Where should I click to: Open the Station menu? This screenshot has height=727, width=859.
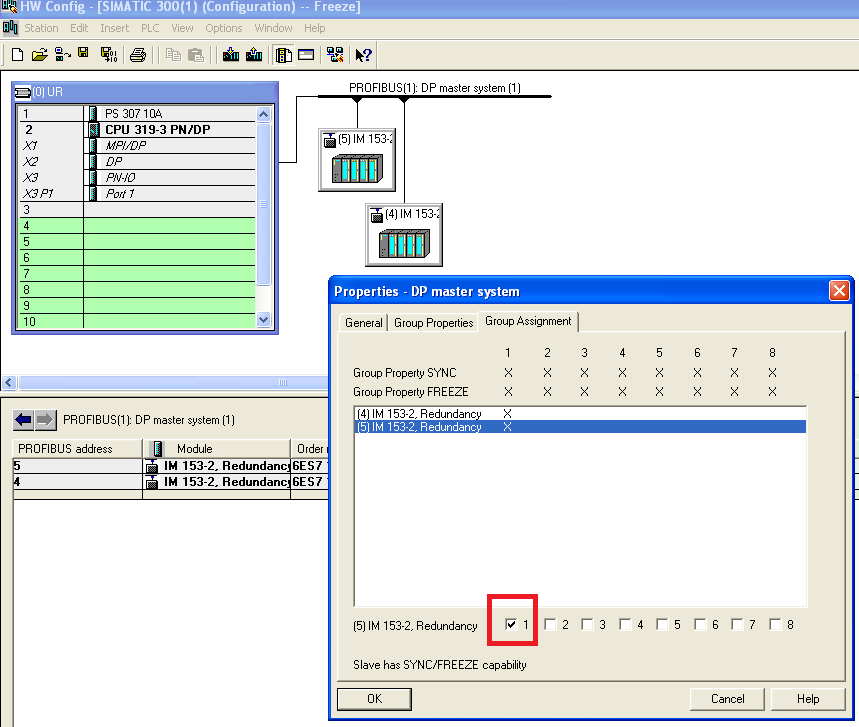click(41, 28)
